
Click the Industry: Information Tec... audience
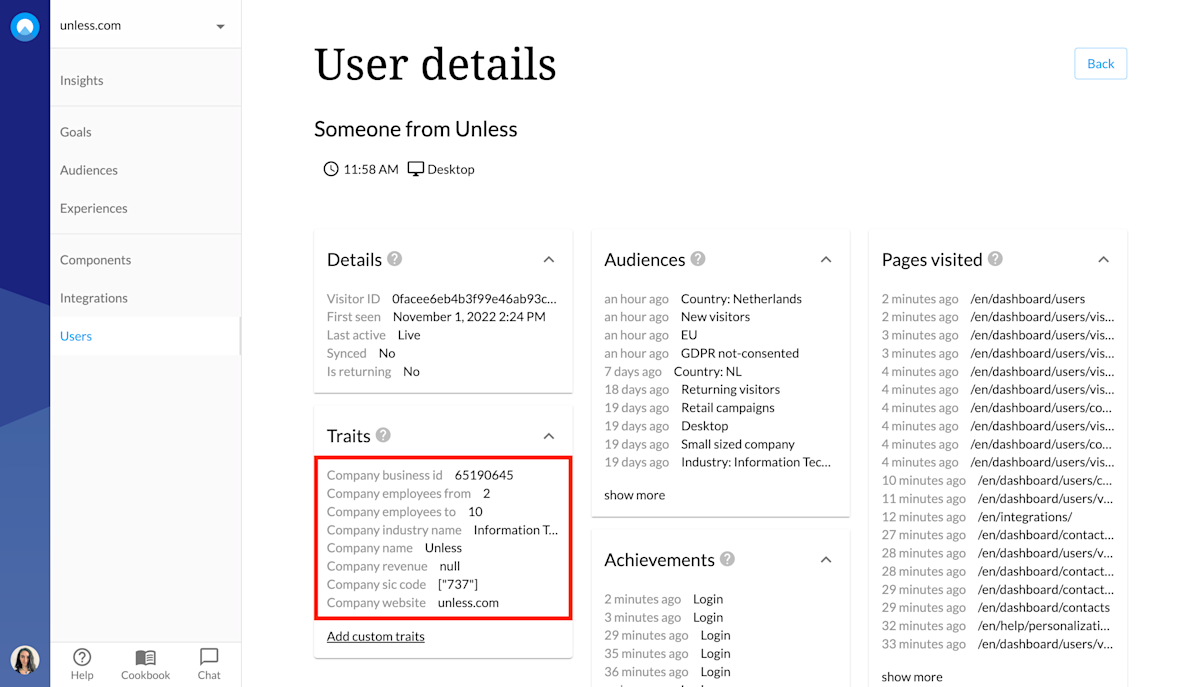point(756,462)
